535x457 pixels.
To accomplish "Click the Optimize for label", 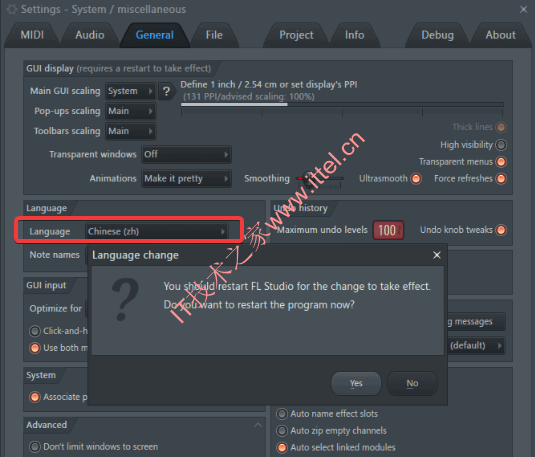I will (56, 309).
